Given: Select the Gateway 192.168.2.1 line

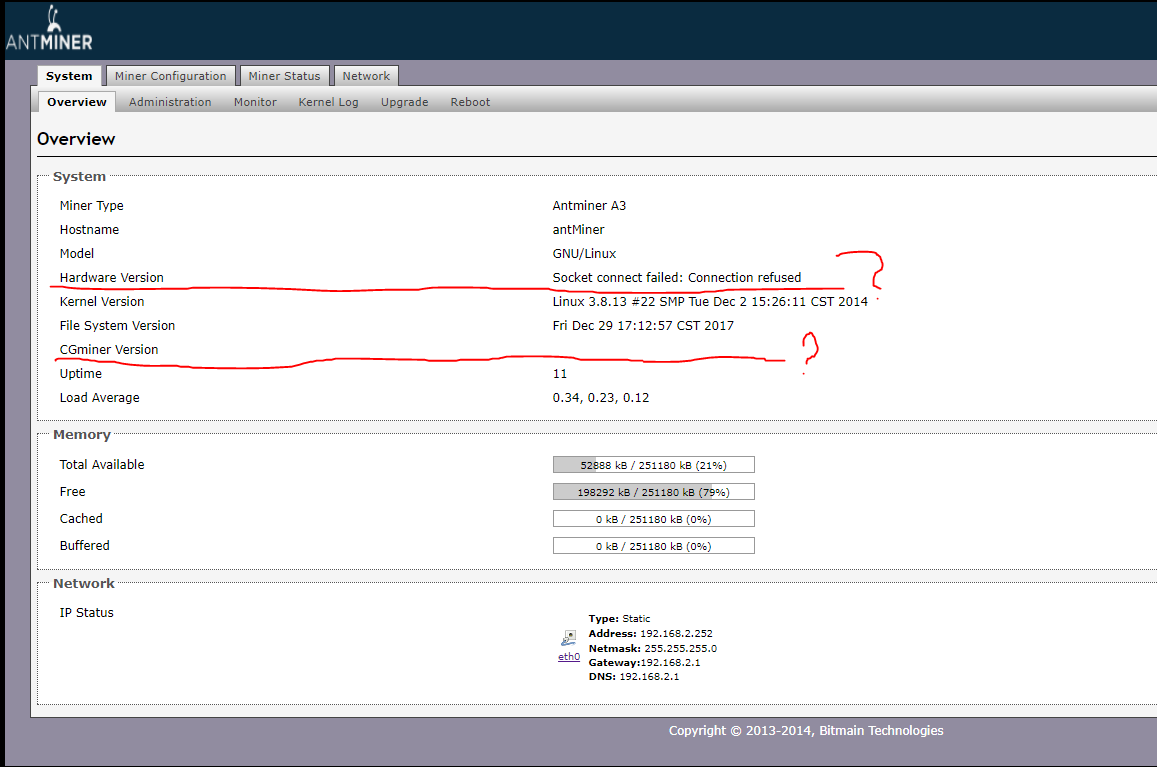Looking at the screenshot, I should click(x=644, y=662).
